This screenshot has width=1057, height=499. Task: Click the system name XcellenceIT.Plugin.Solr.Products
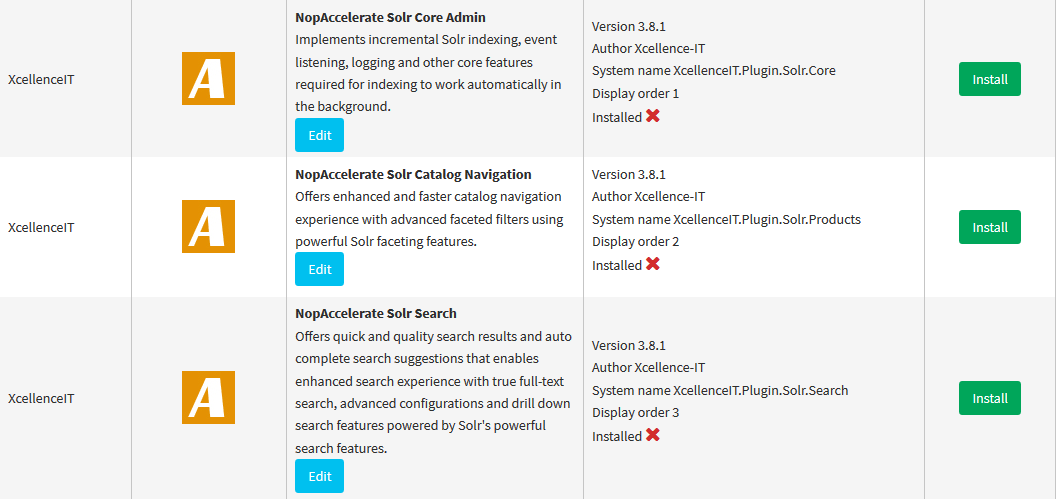[x=767, y=219]
